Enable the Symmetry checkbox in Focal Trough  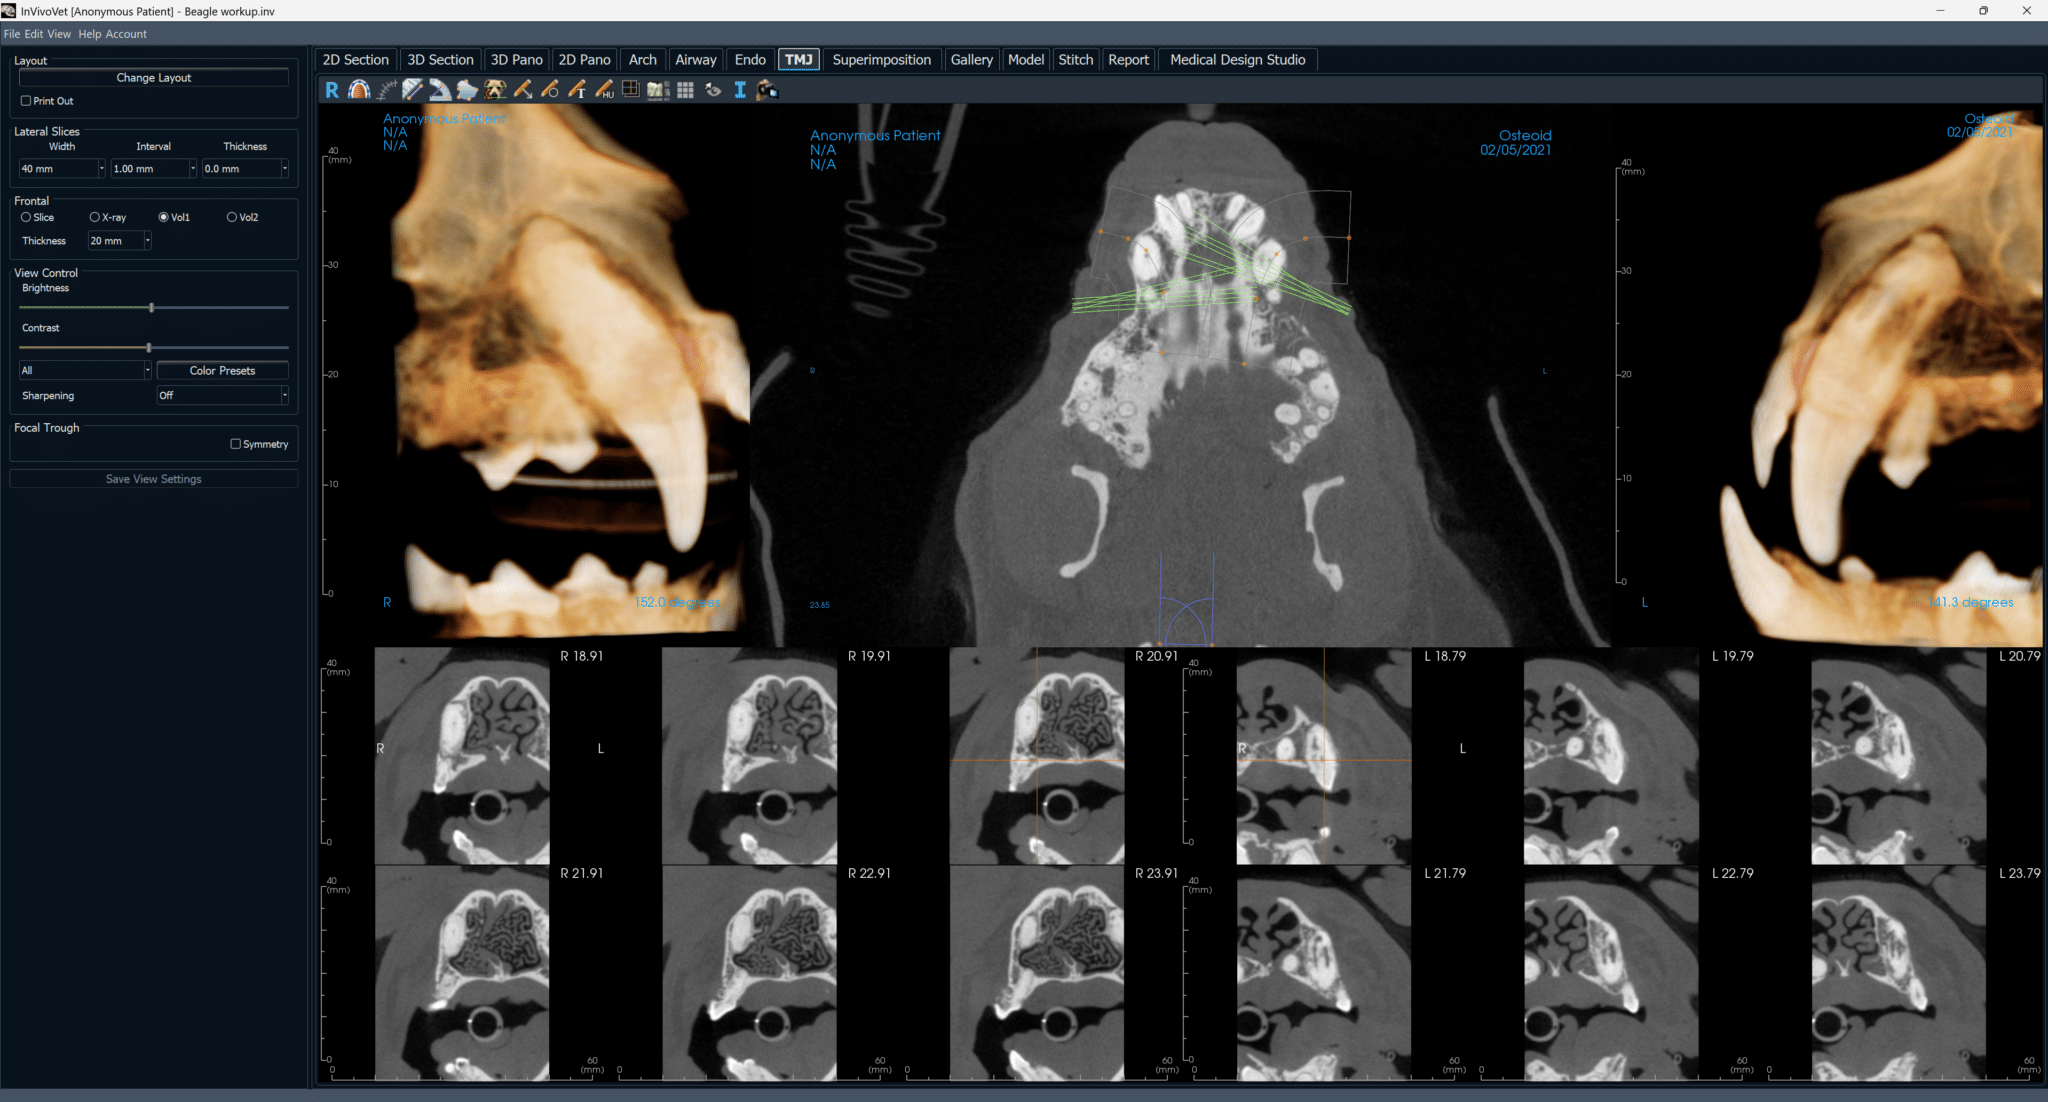[x=236, y=443]
